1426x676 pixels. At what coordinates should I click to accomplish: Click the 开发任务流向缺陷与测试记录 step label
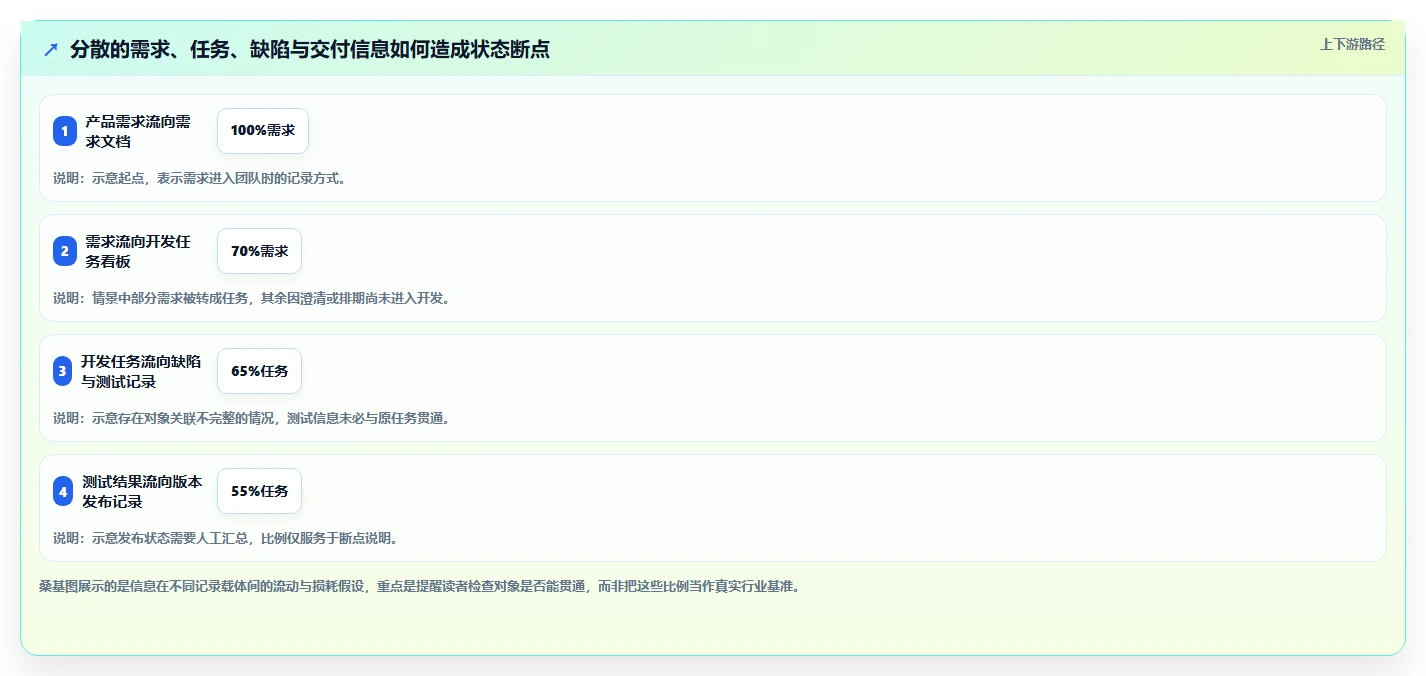141,371
